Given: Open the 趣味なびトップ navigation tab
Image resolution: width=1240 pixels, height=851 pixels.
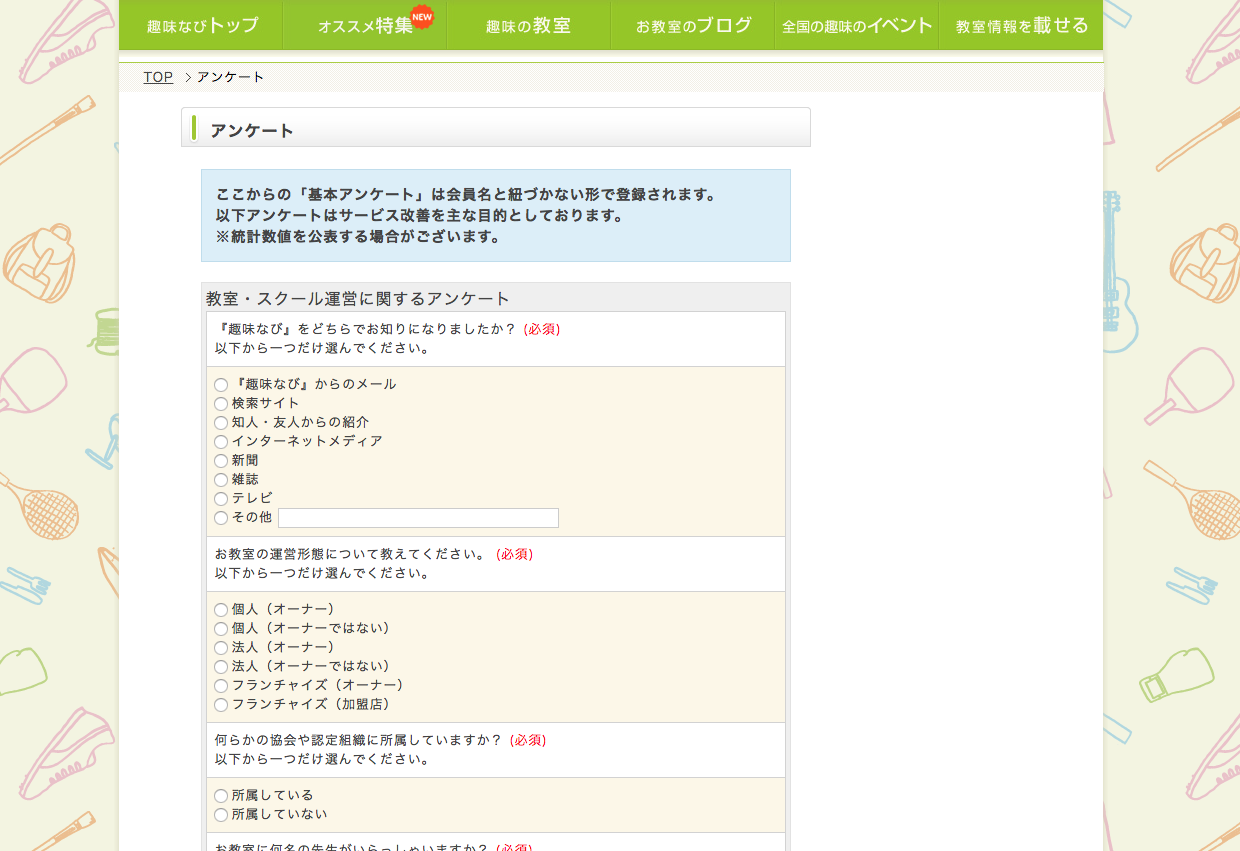Looking at the screenshot, I should click(201, 25).
